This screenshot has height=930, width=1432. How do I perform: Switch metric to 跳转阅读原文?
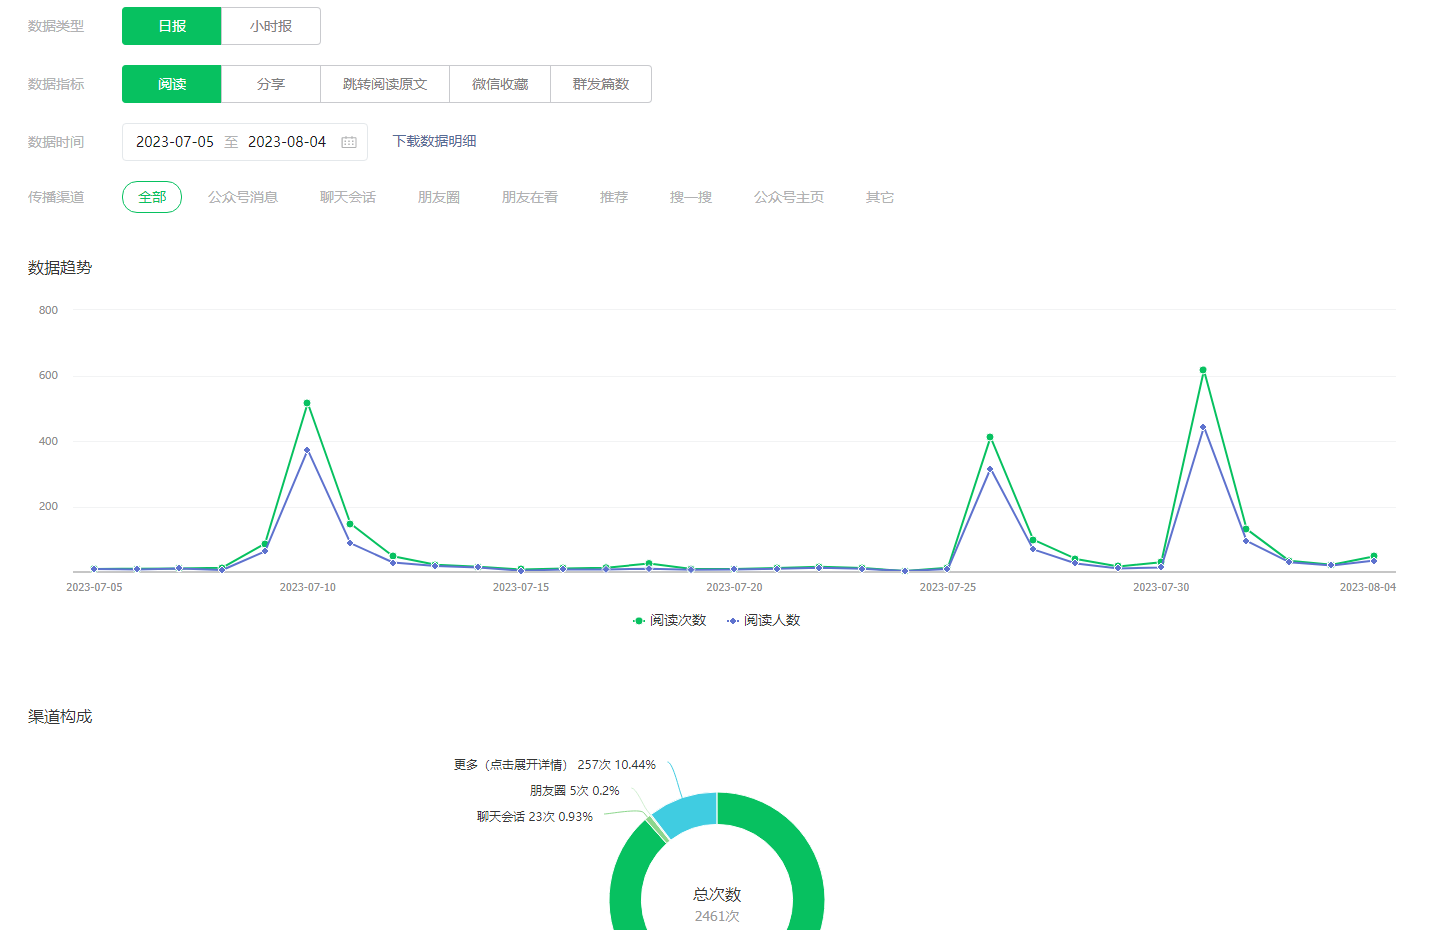(x=385, y=84)
